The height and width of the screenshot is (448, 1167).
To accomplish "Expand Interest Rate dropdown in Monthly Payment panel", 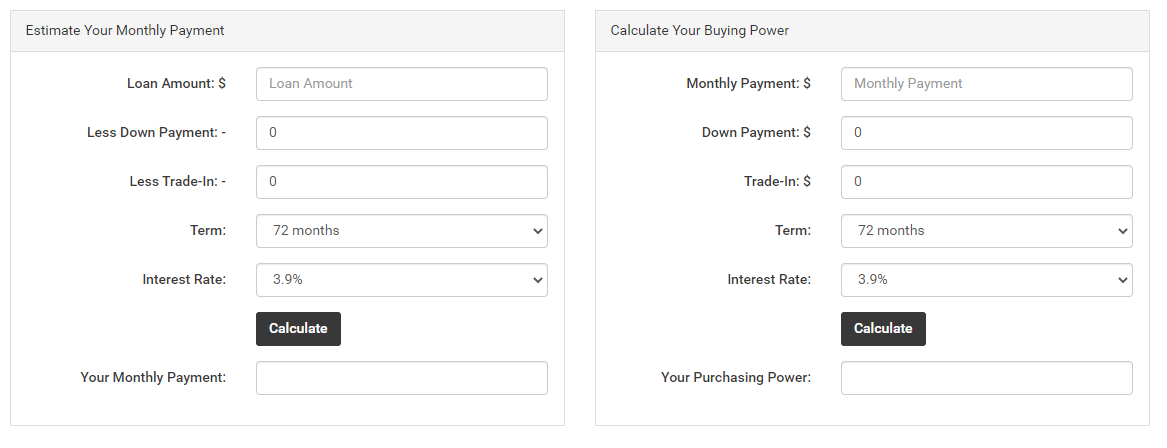I will pyautogui.click(x=402, y=281).
